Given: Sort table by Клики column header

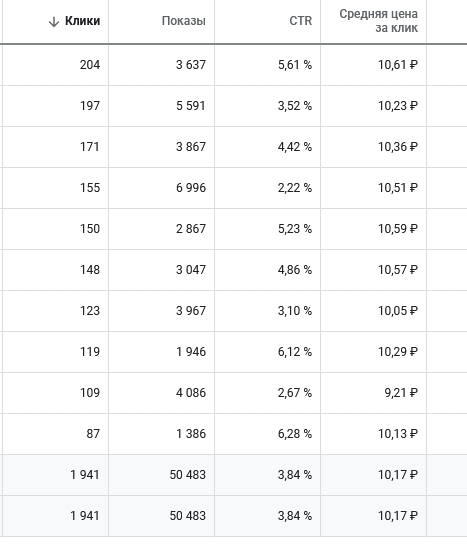Looking at the screenshot, I should [82, 21].
